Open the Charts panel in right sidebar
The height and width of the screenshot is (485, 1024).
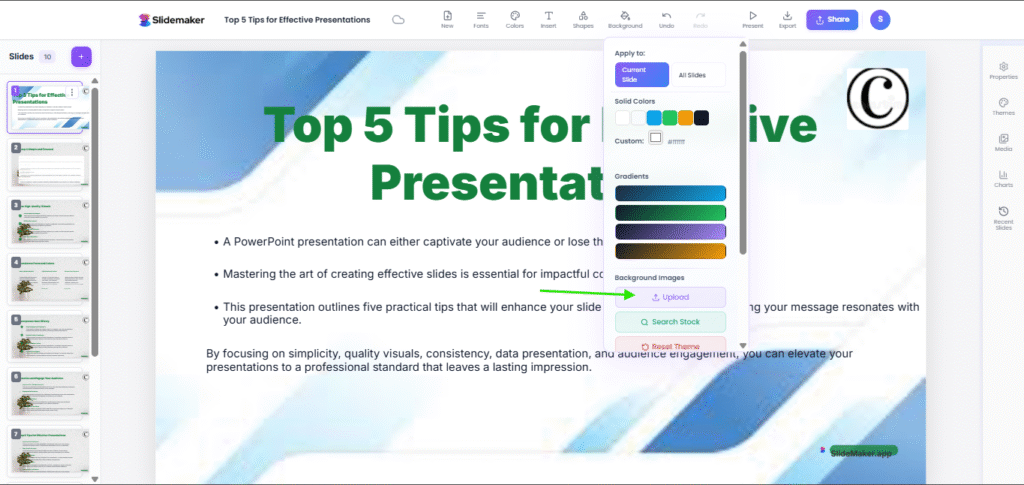click(1003, 179)
